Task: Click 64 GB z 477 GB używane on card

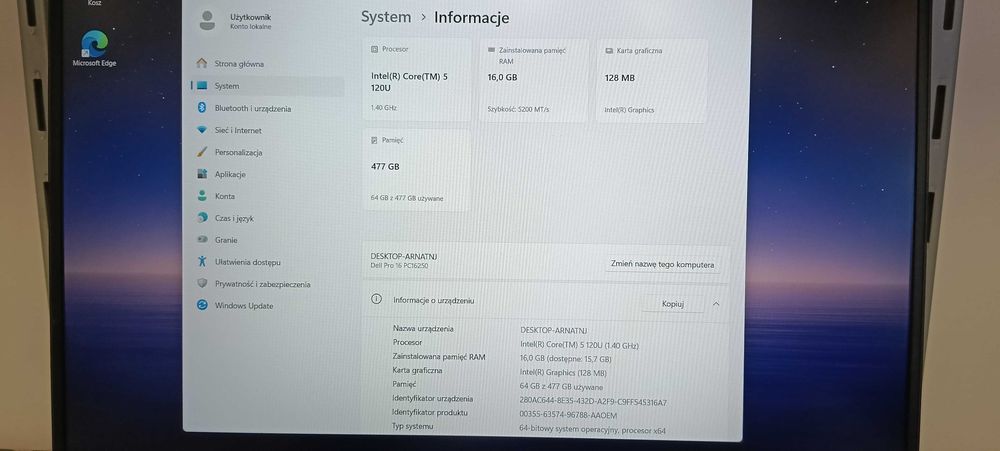Action: (x=407, y=198)
